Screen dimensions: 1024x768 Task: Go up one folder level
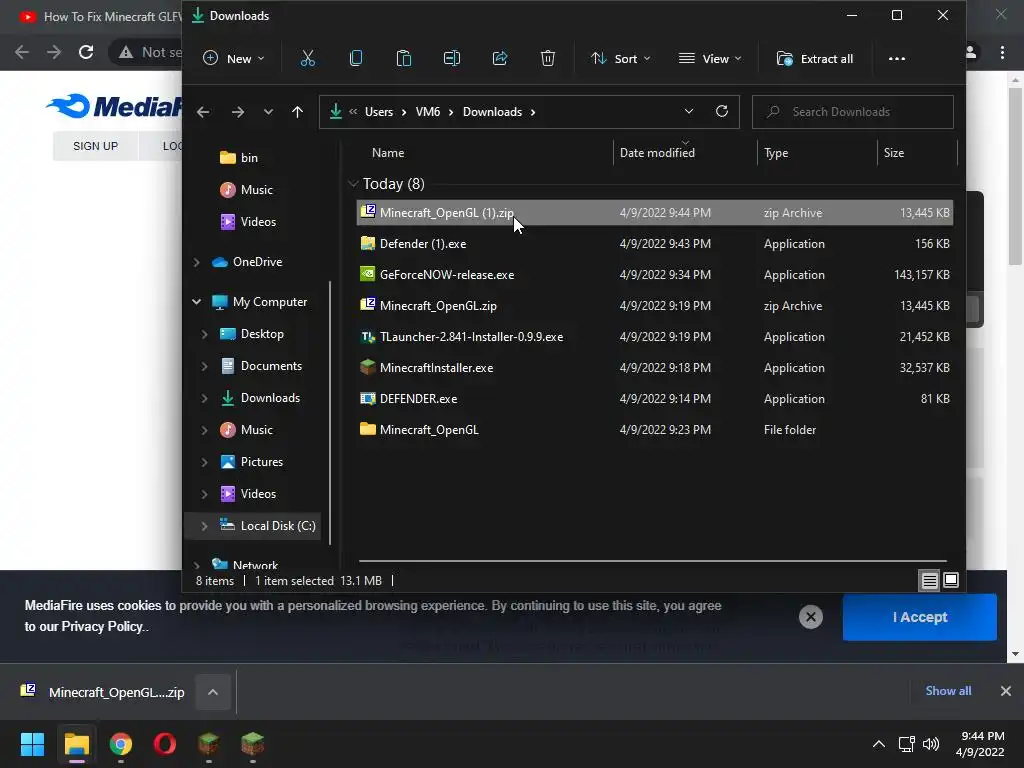pyautogui.click(x=297, y=112)
